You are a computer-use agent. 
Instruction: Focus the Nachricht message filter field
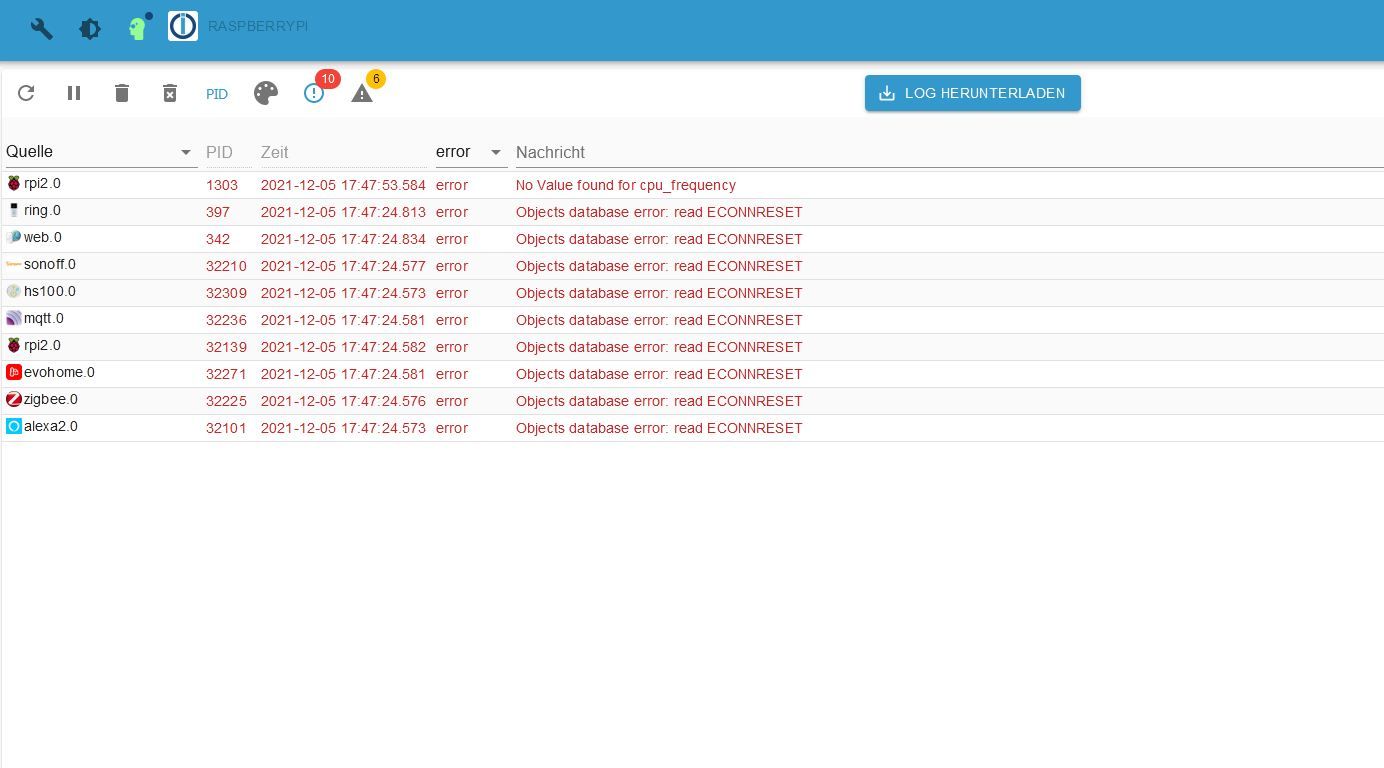[949, 152]
